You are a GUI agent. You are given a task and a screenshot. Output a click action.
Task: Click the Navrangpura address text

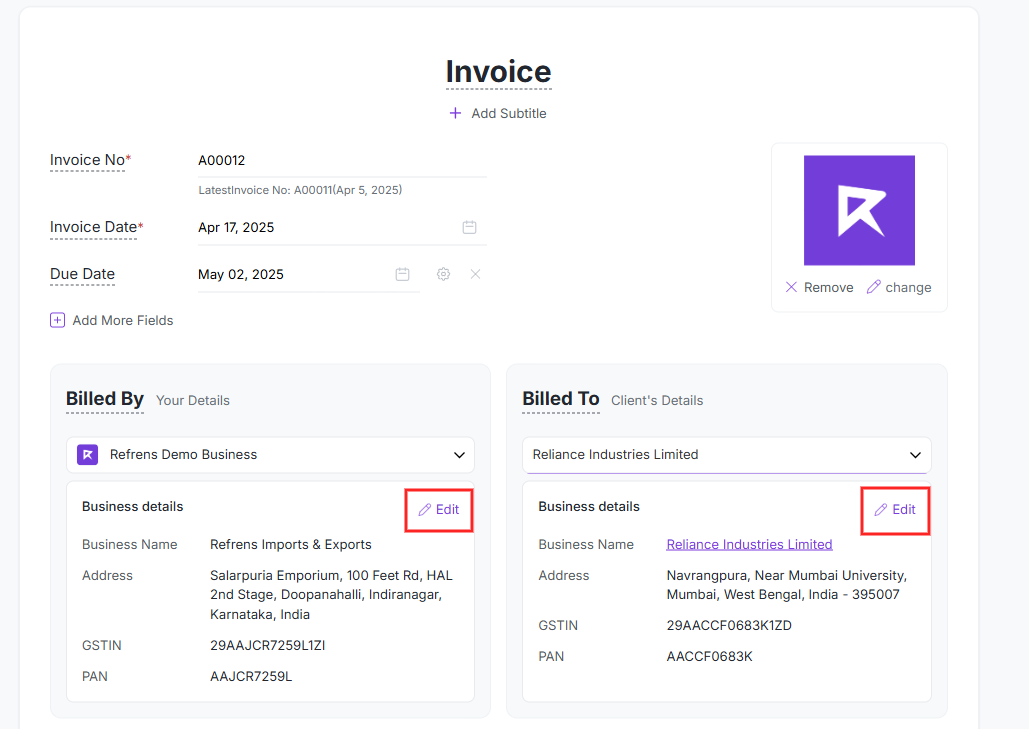coord(787,585)
